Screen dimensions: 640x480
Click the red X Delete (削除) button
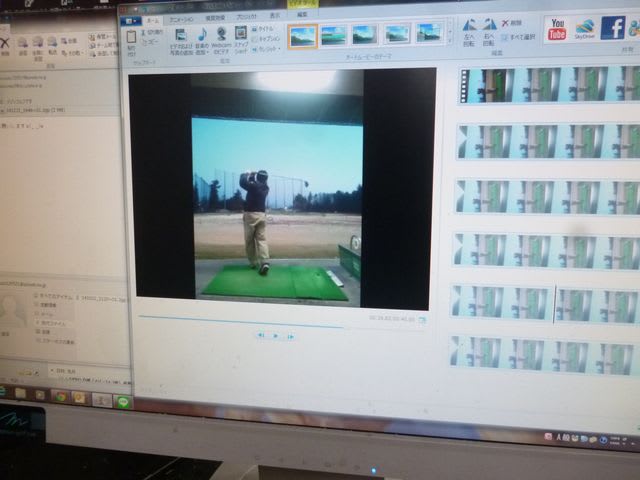tap(512, 23)
